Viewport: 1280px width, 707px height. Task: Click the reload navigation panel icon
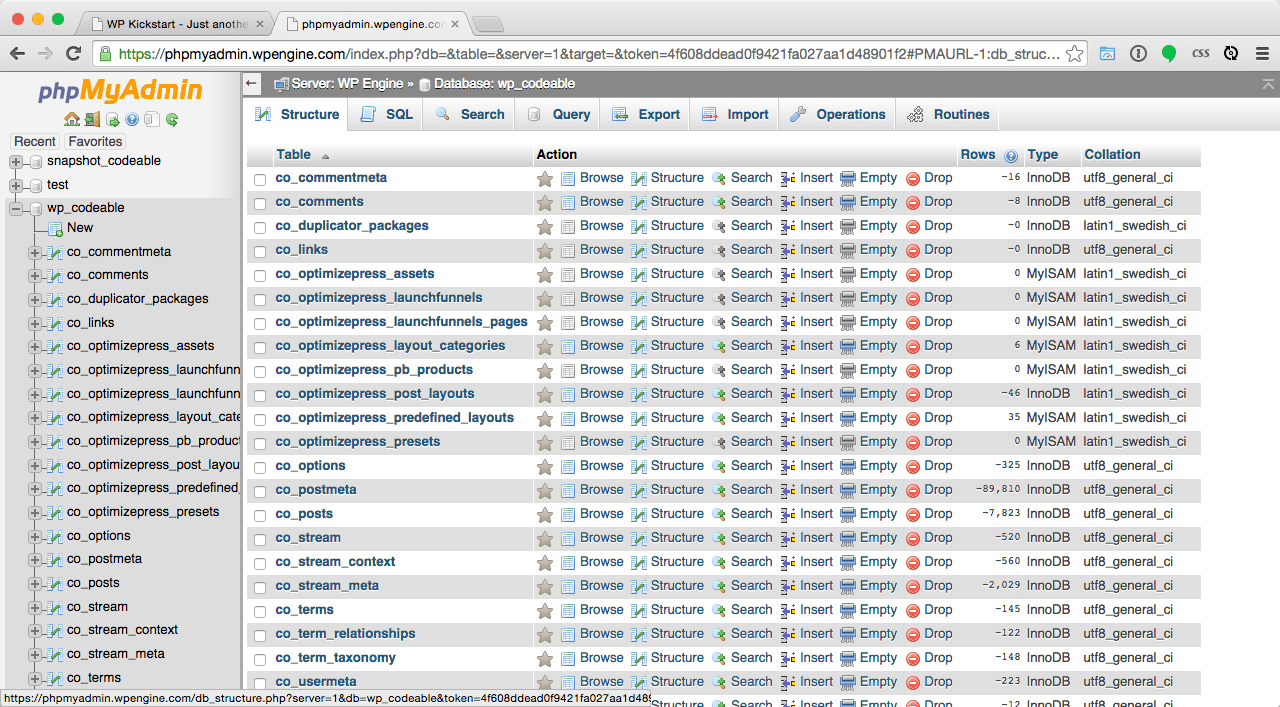click(x=172, y=120)
